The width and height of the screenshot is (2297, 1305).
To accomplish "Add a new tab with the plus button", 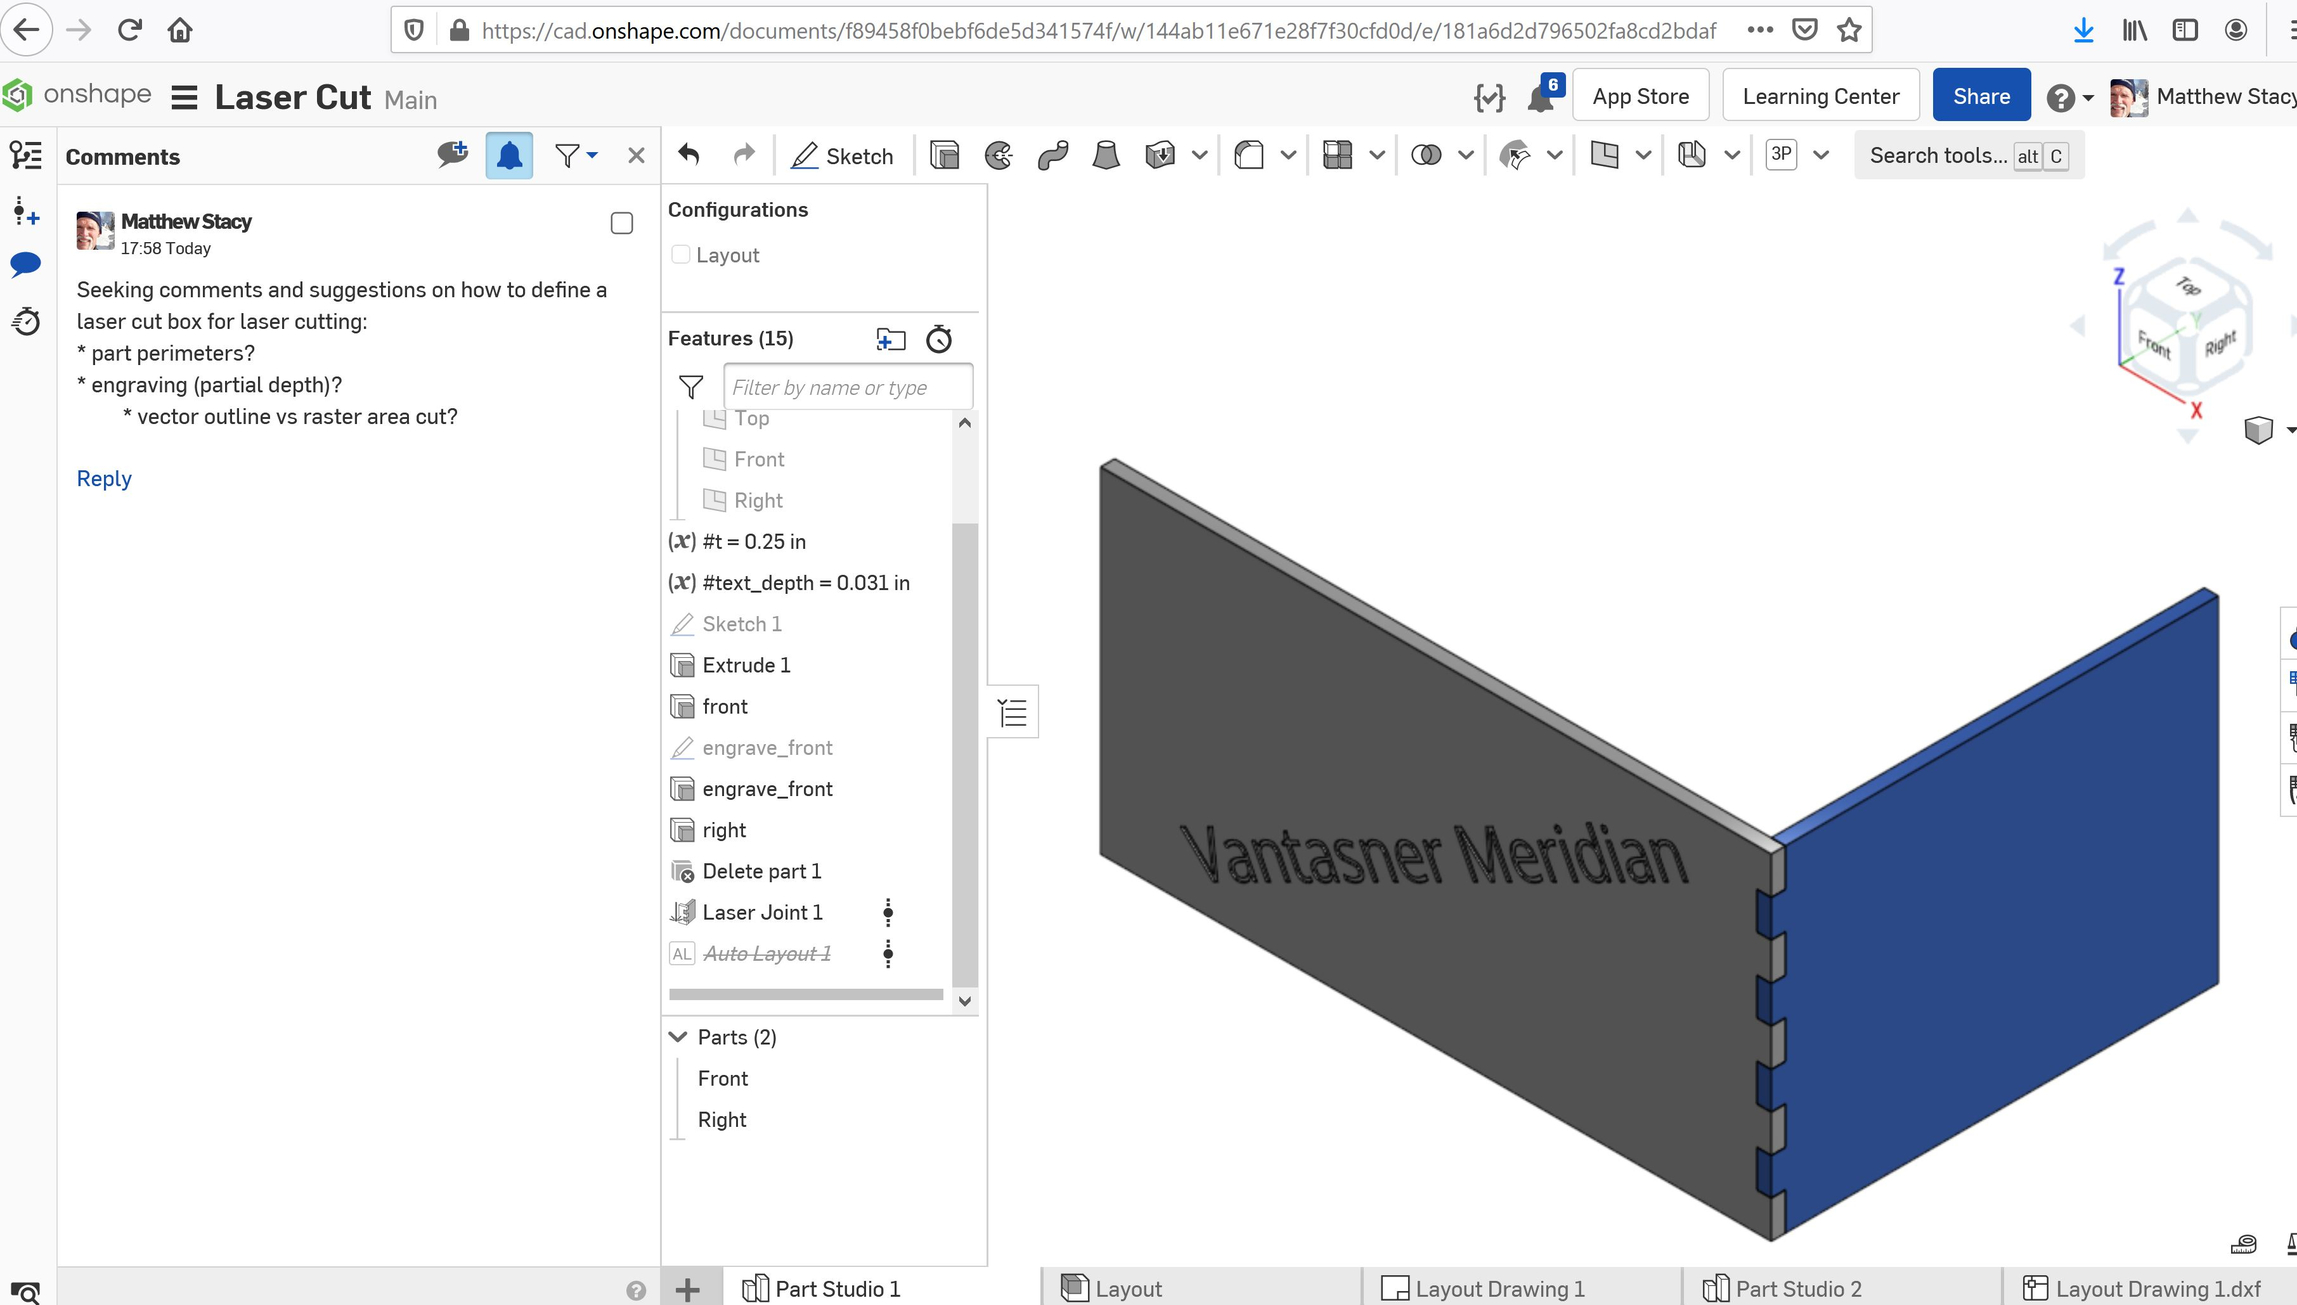I will (x=688, y=1288).
